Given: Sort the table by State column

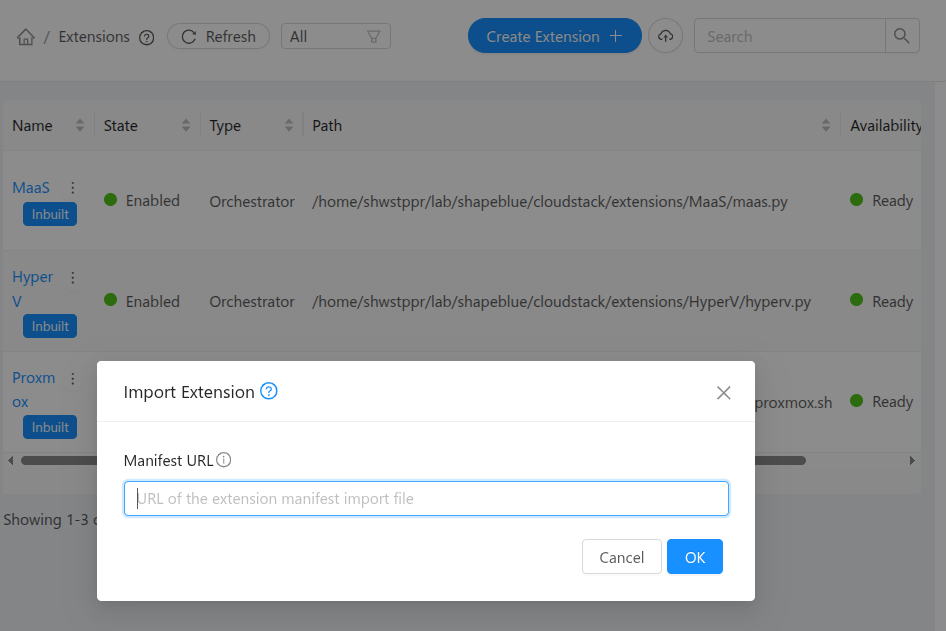Looking at the screenshot, I should 186,125.
